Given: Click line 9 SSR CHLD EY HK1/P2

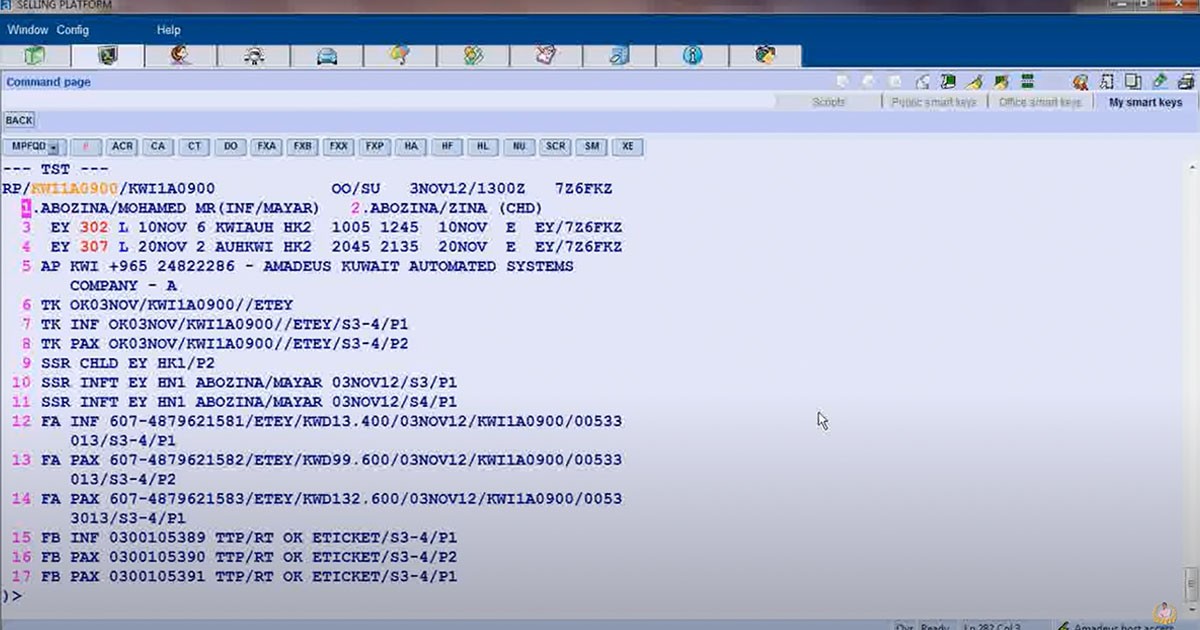Looking at the screenshot, I should [118, 363].
